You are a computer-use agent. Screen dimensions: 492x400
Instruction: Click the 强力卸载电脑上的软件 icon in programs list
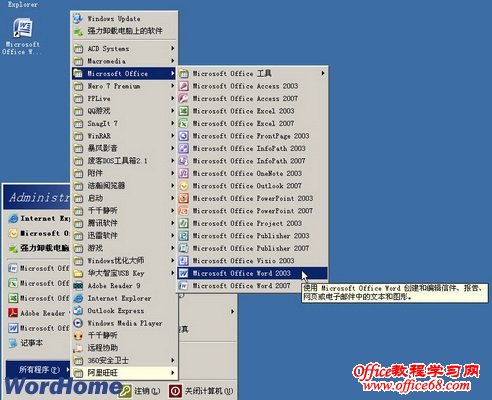tap(78, 31)
